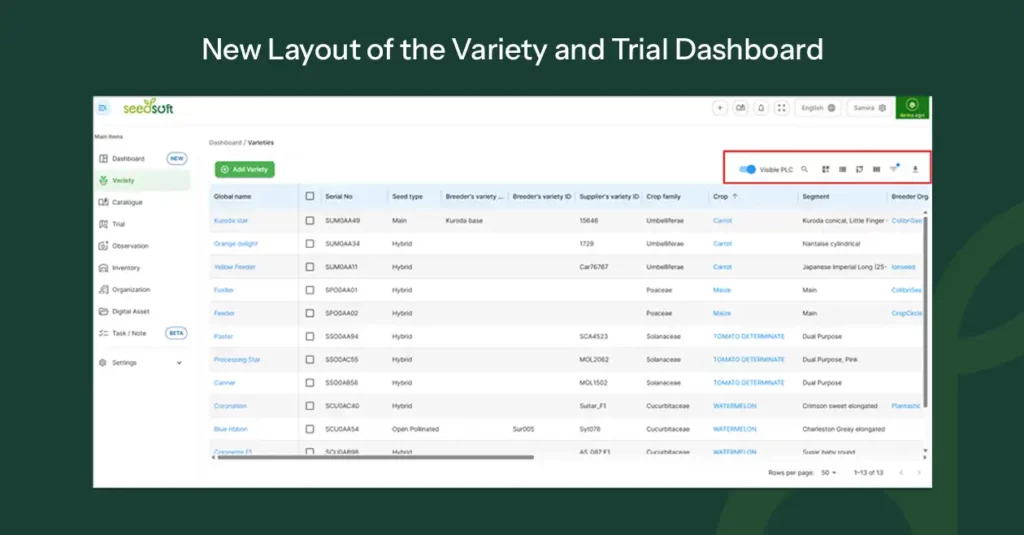Open notifications bell icon
This screenshot has width=1024, height=535.
pos(761,108)
